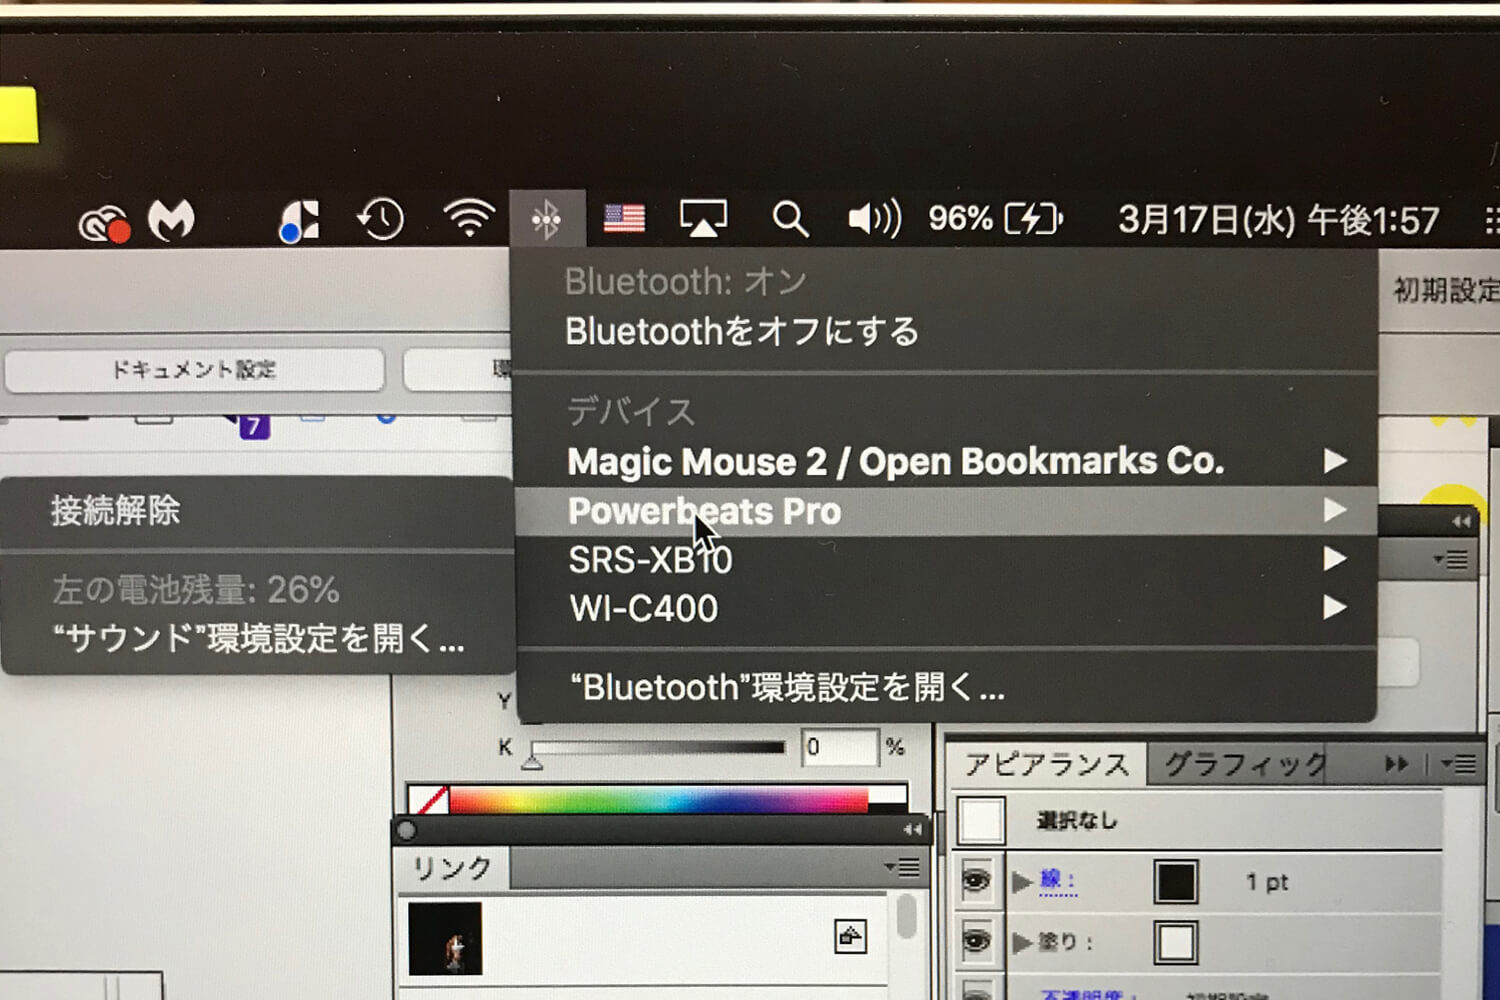This screenshot has width=1500, height=1000.
Task: Click the ドキュメント設定 button
Action: [194, 370]
